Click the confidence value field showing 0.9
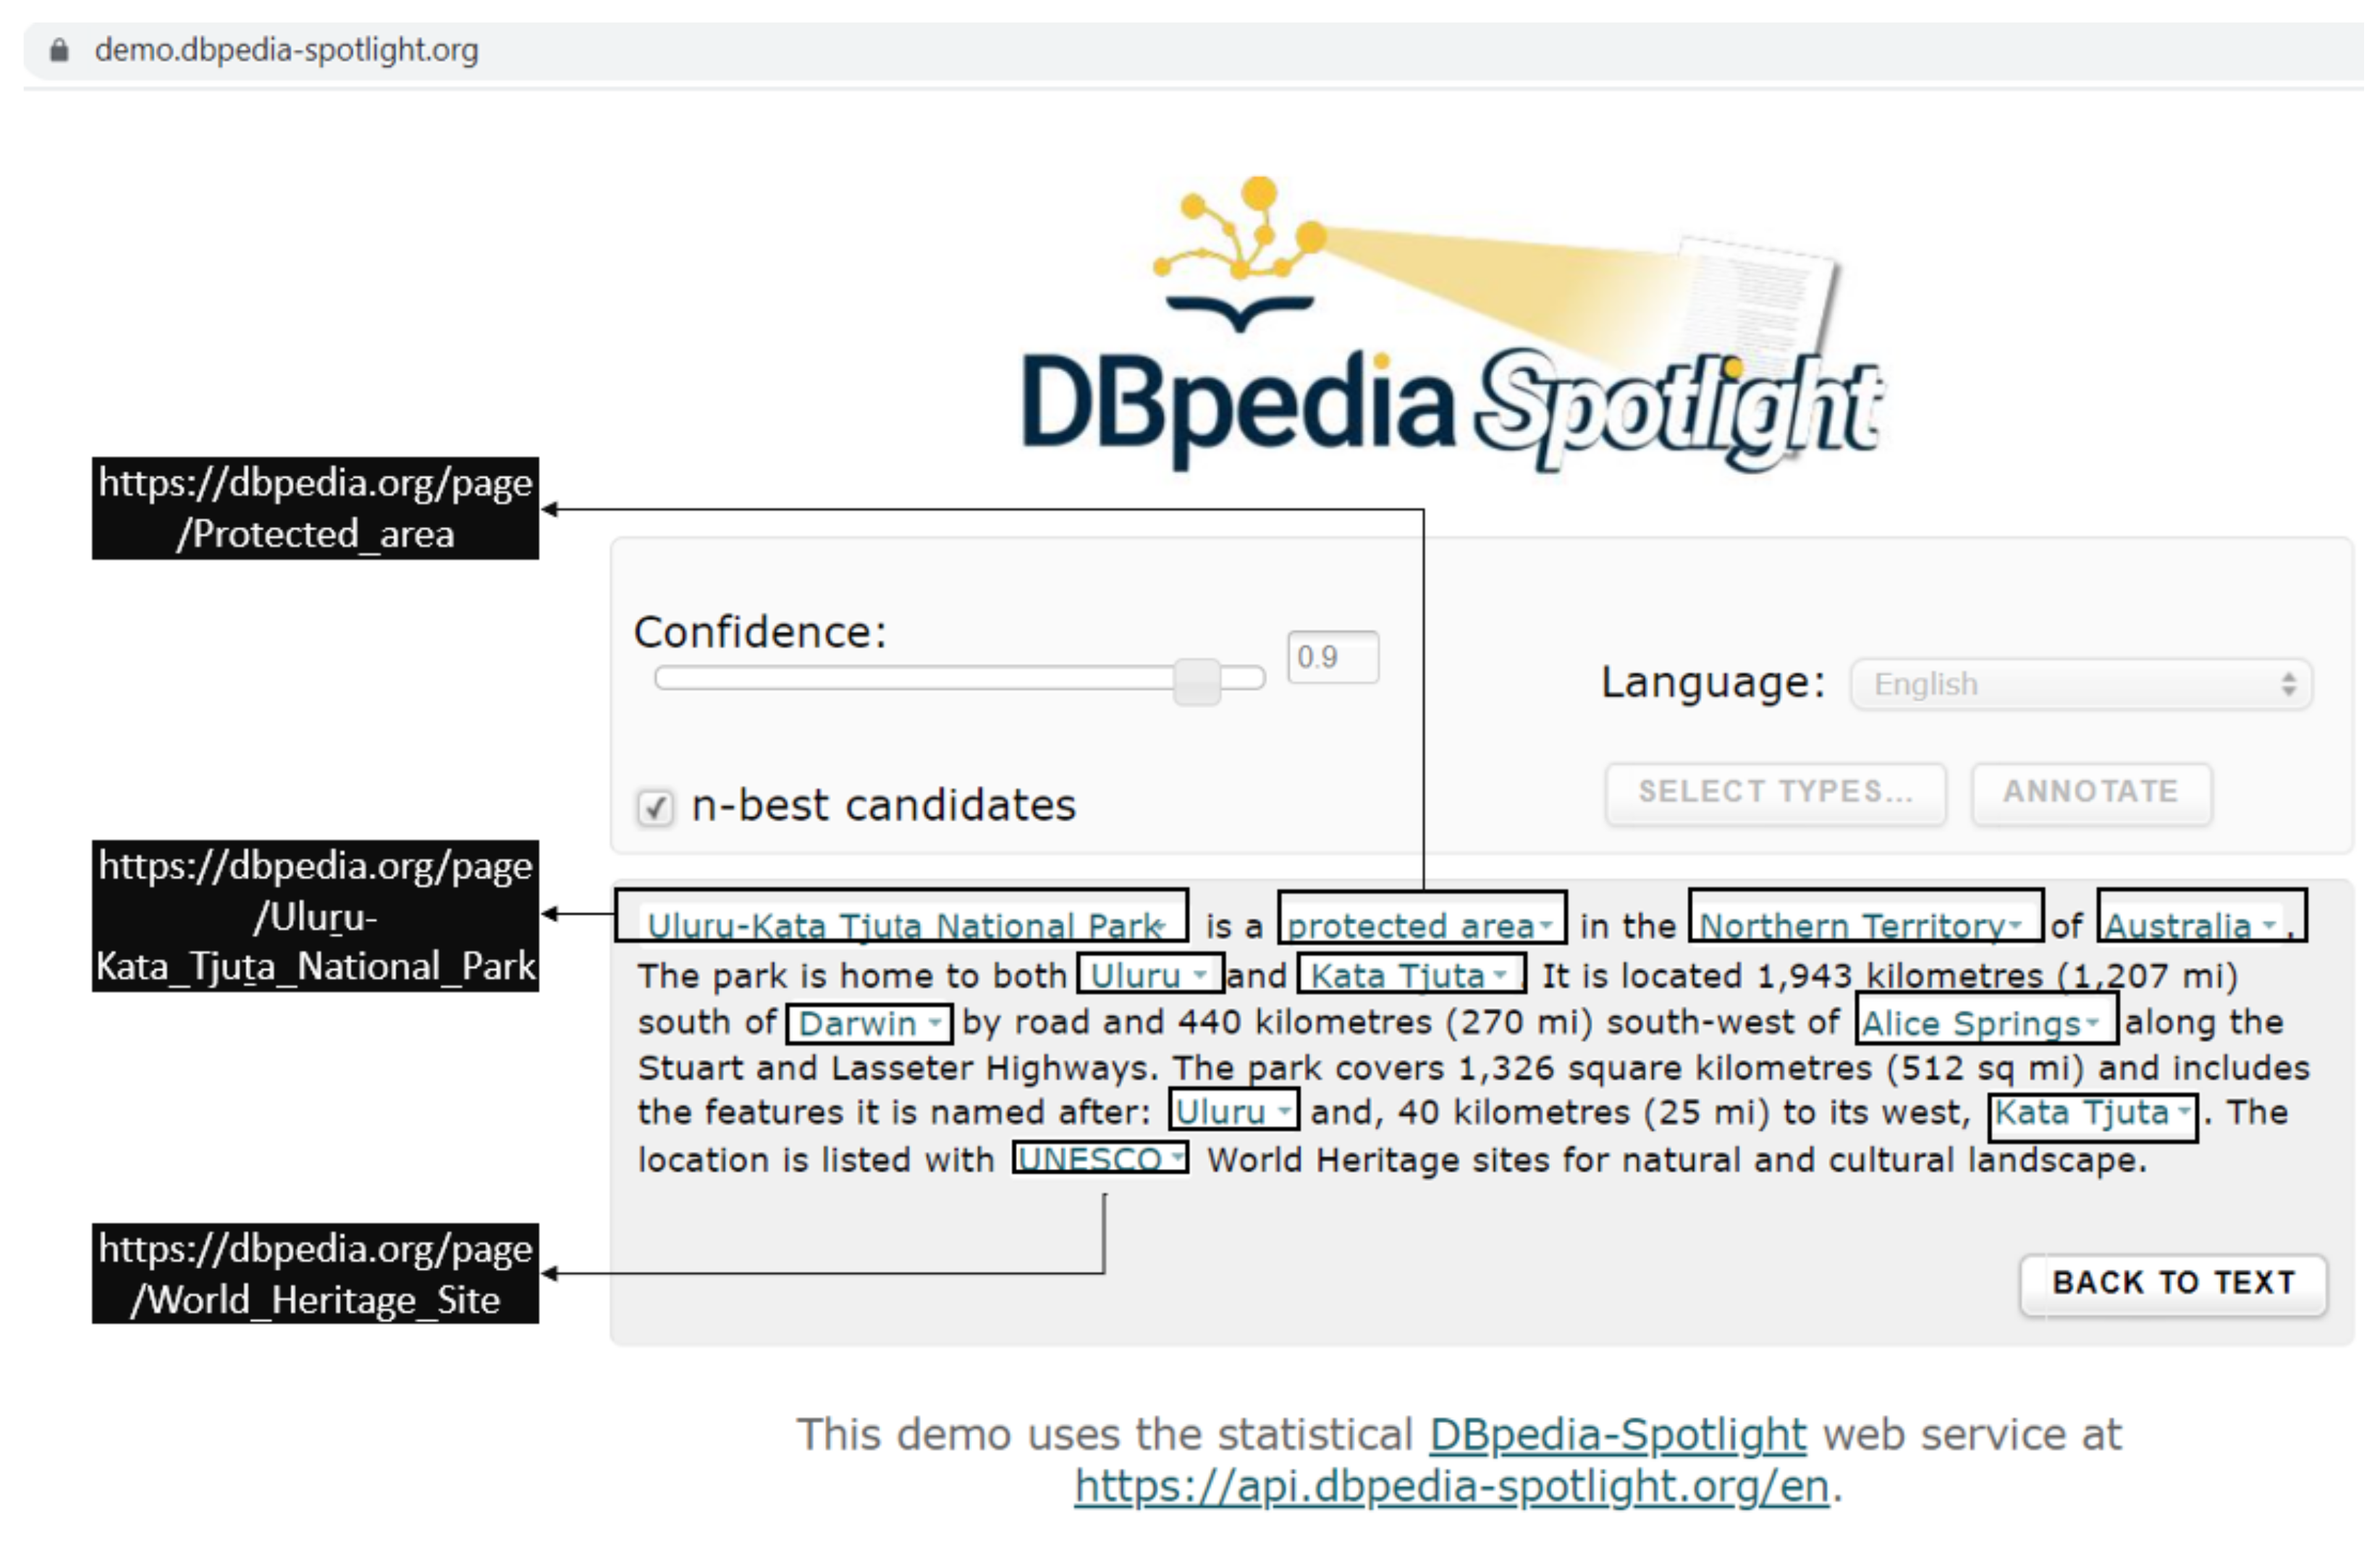This screenshot has width=2380, height=1541. pyautogui.click(x=1333, y=657)
